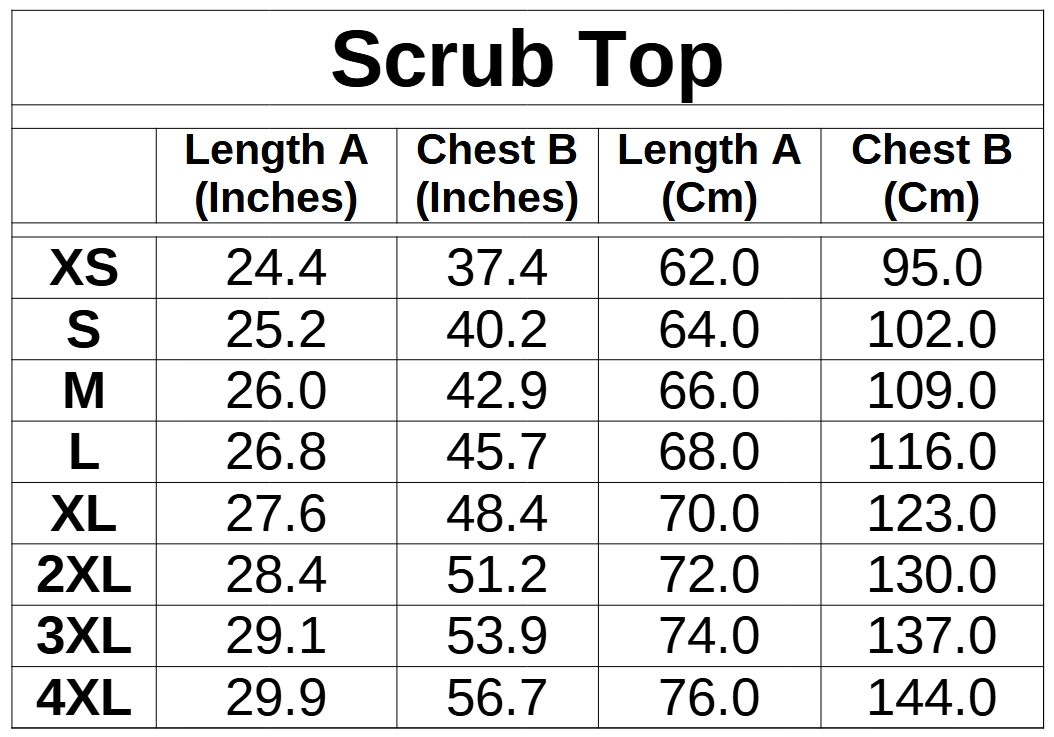The height and width of the screenshot is (737, 1054).
Task: Click the Length A (Cm) column header
Action: (x=709, y=175)
